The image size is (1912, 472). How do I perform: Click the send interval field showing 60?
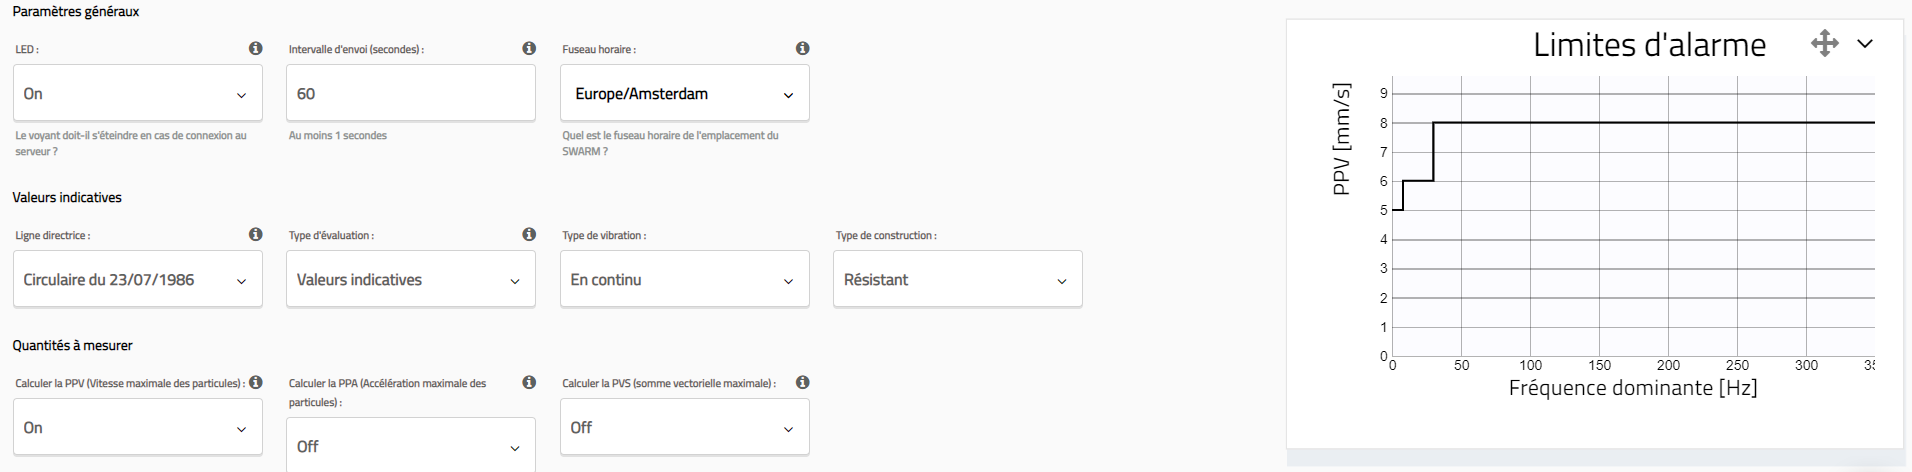coord(411,94)
